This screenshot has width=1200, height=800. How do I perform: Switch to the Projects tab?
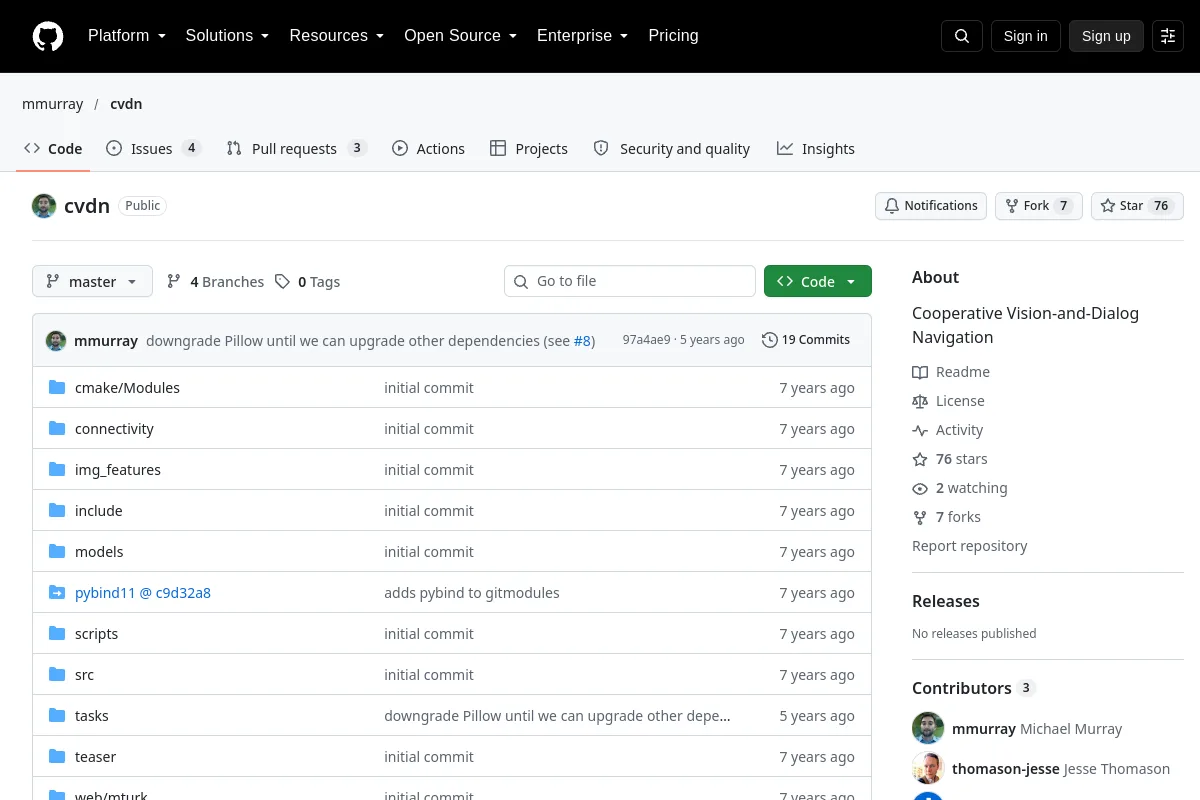529,149
